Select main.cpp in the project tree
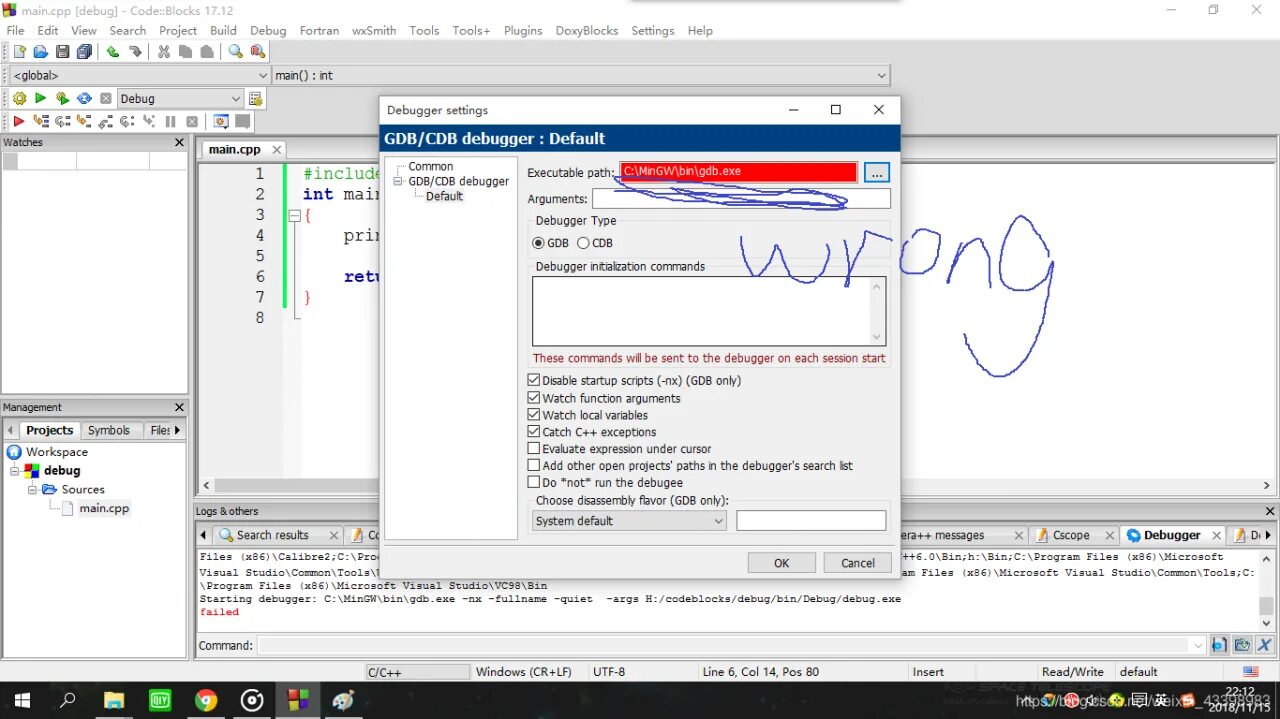Screen dimensions: 1280x719 click(104, 508)
